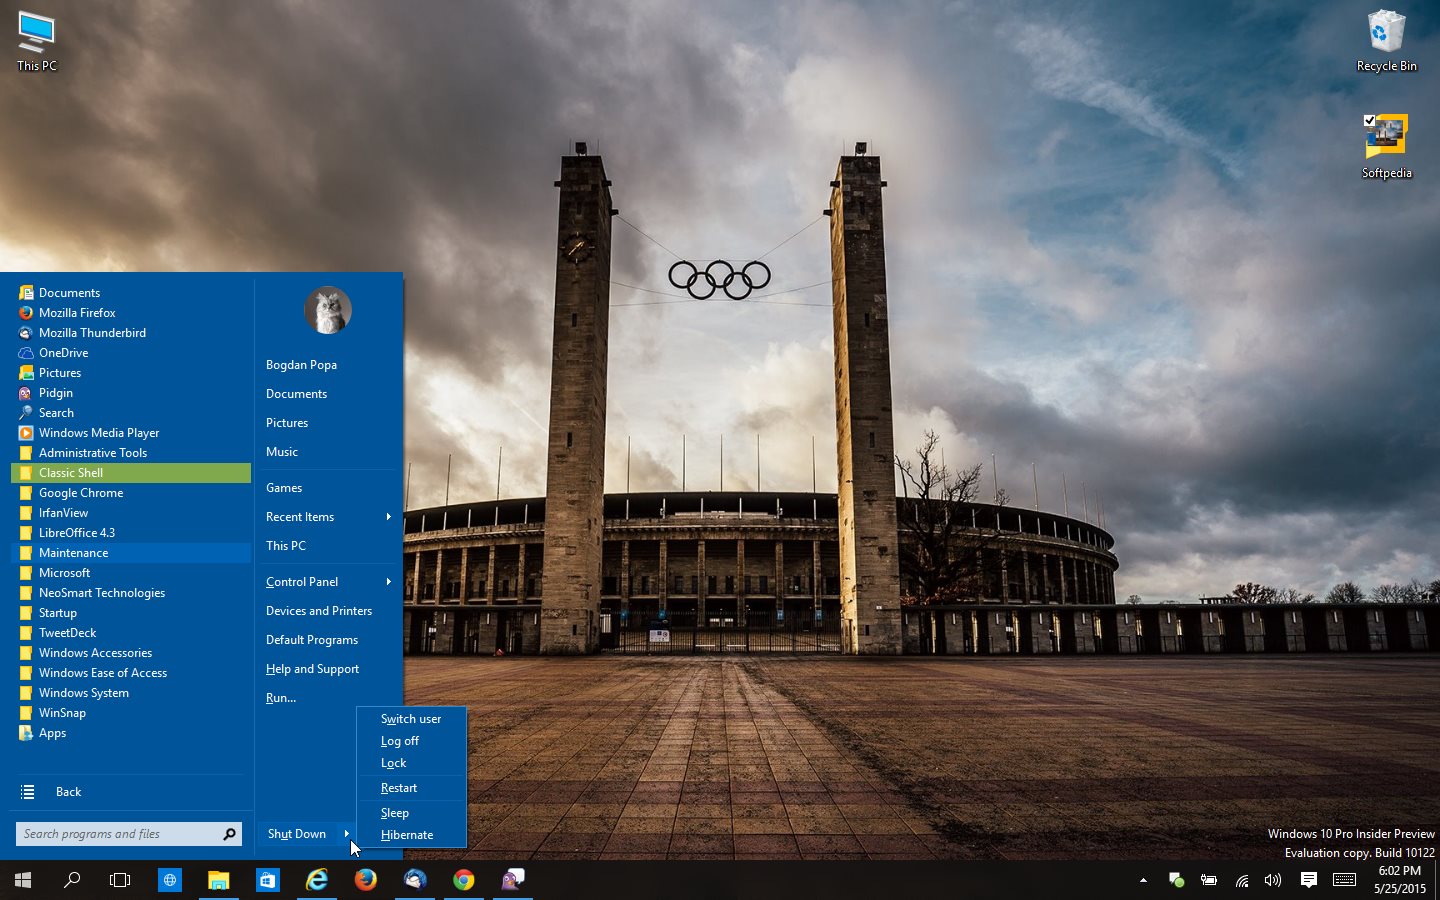Open the Classic Shell highlighted folder

click(x=70, y=472)
